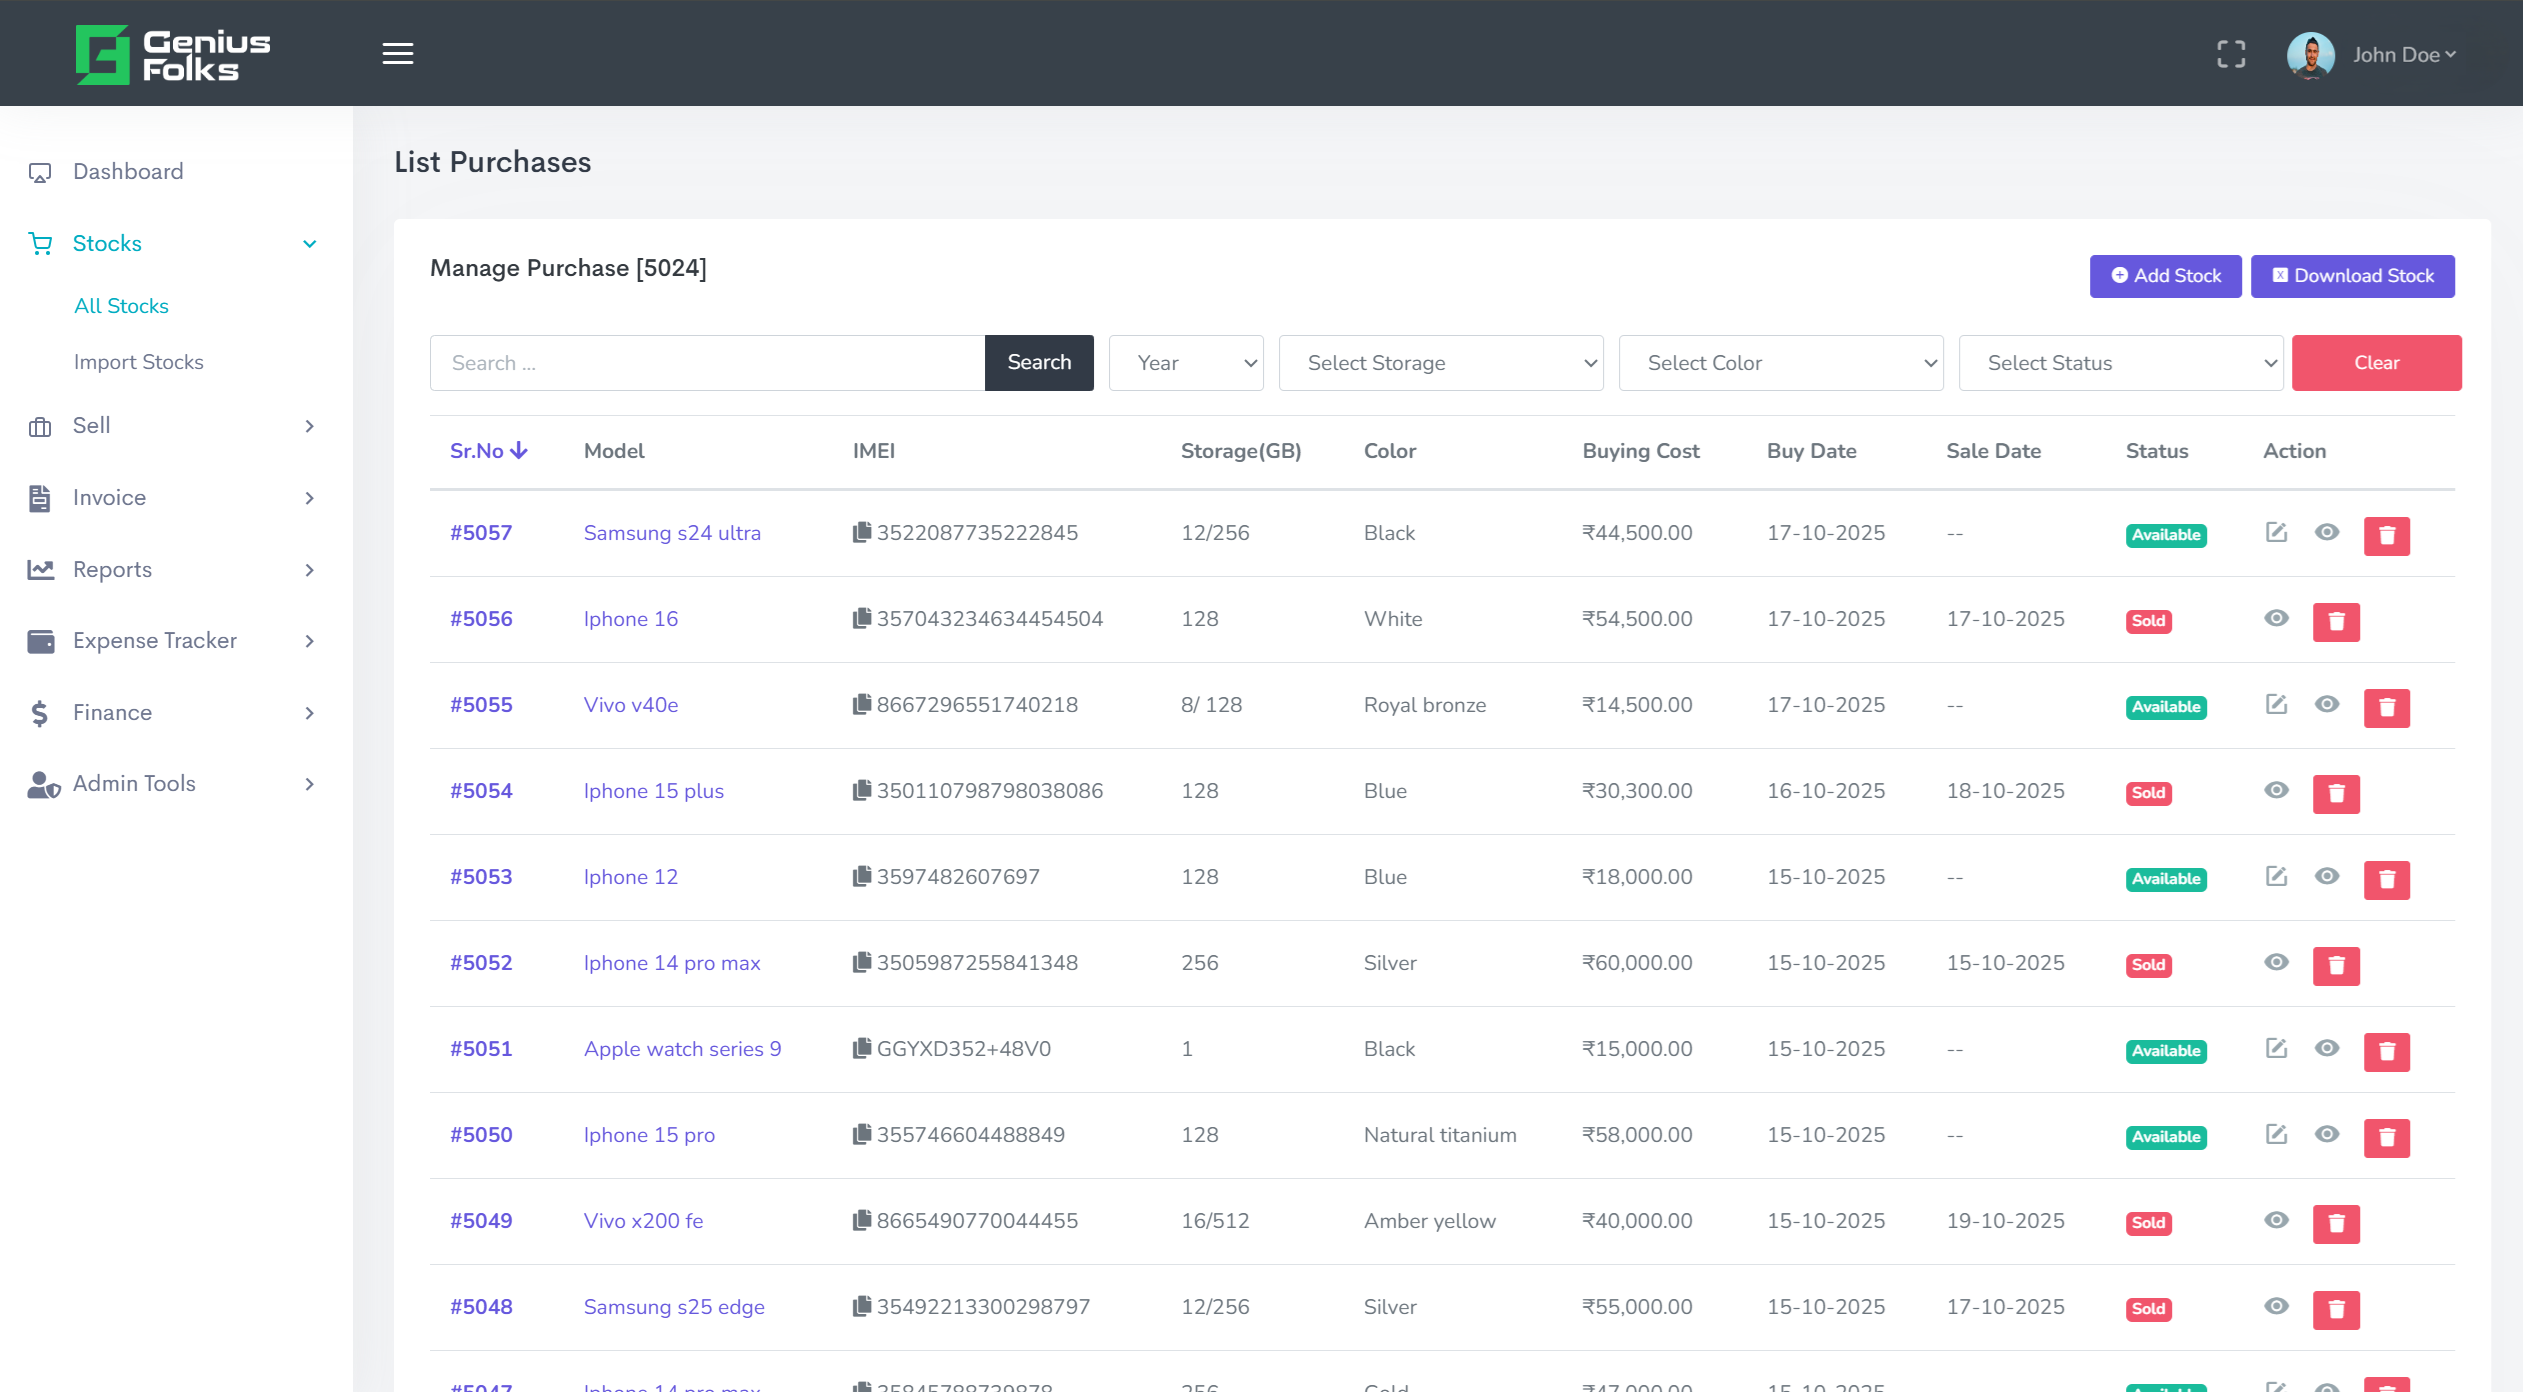2523x1392 pixels.
Task: View details of purchase #5054
Action: (x=2276, y=791)
